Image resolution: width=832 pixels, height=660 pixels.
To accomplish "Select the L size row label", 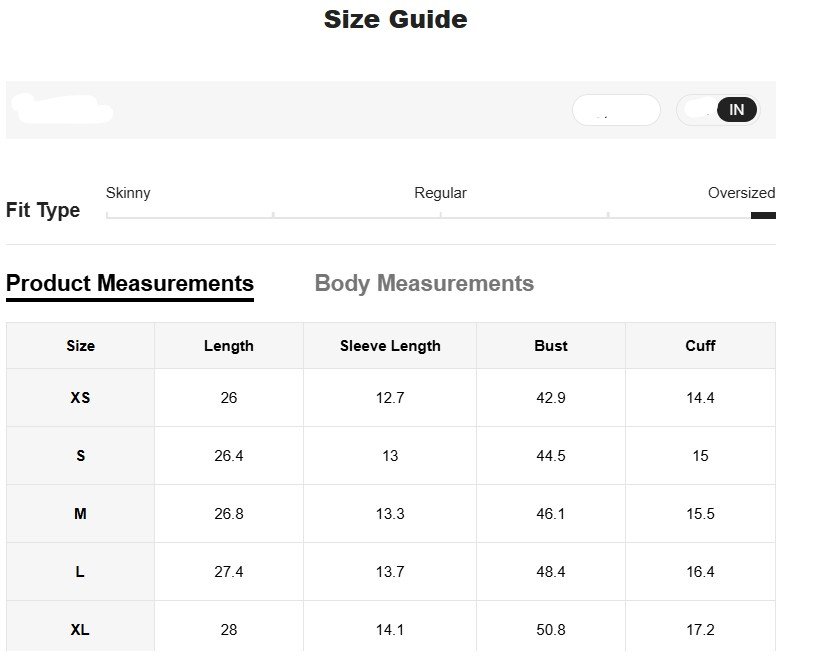I will pos(81,572).
